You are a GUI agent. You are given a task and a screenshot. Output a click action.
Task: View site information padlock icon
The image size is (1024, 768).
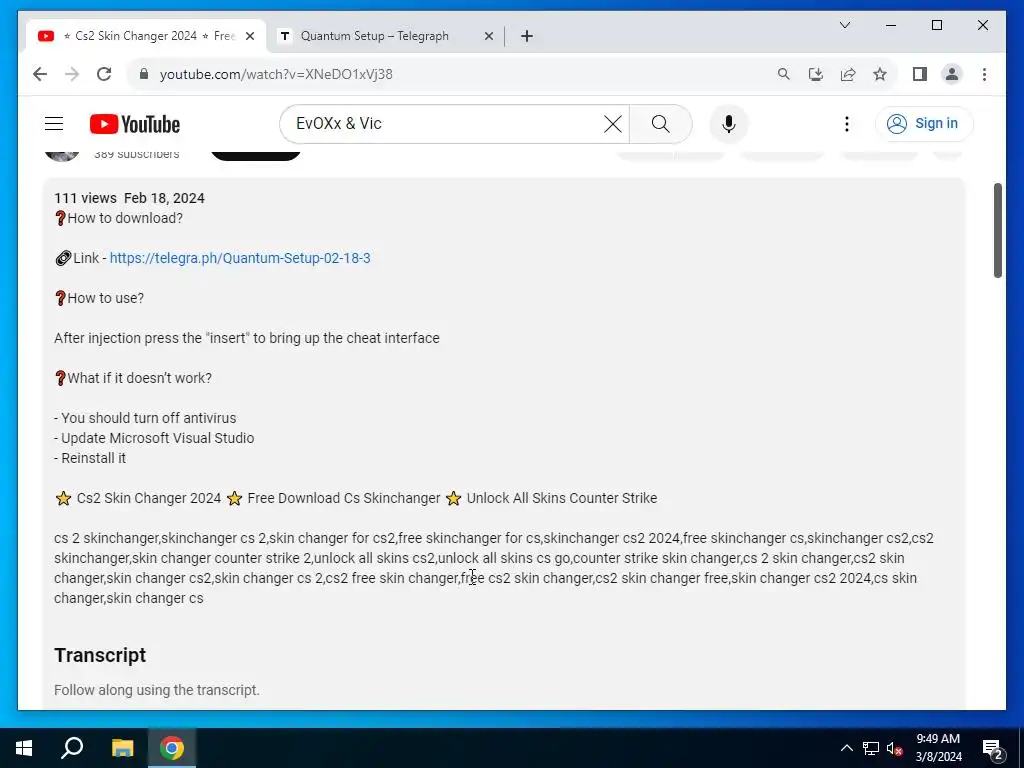[144, 74]
